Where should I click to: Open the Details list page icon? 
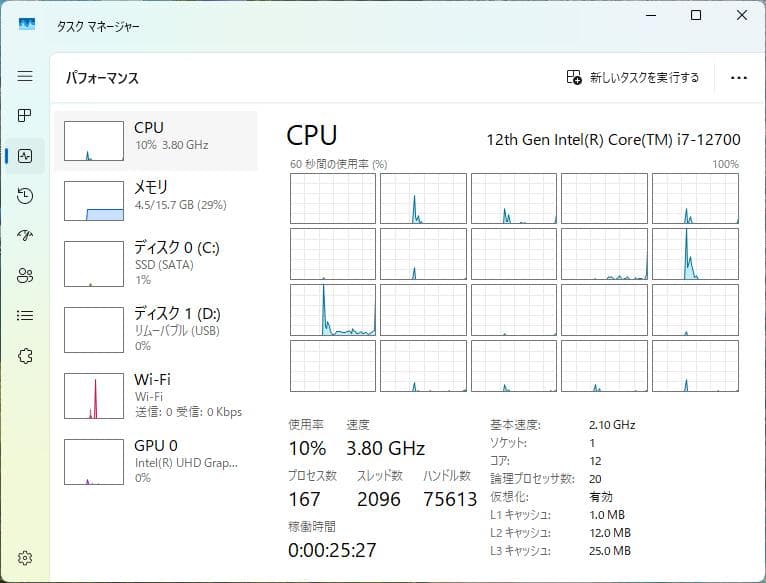[25, 315]
